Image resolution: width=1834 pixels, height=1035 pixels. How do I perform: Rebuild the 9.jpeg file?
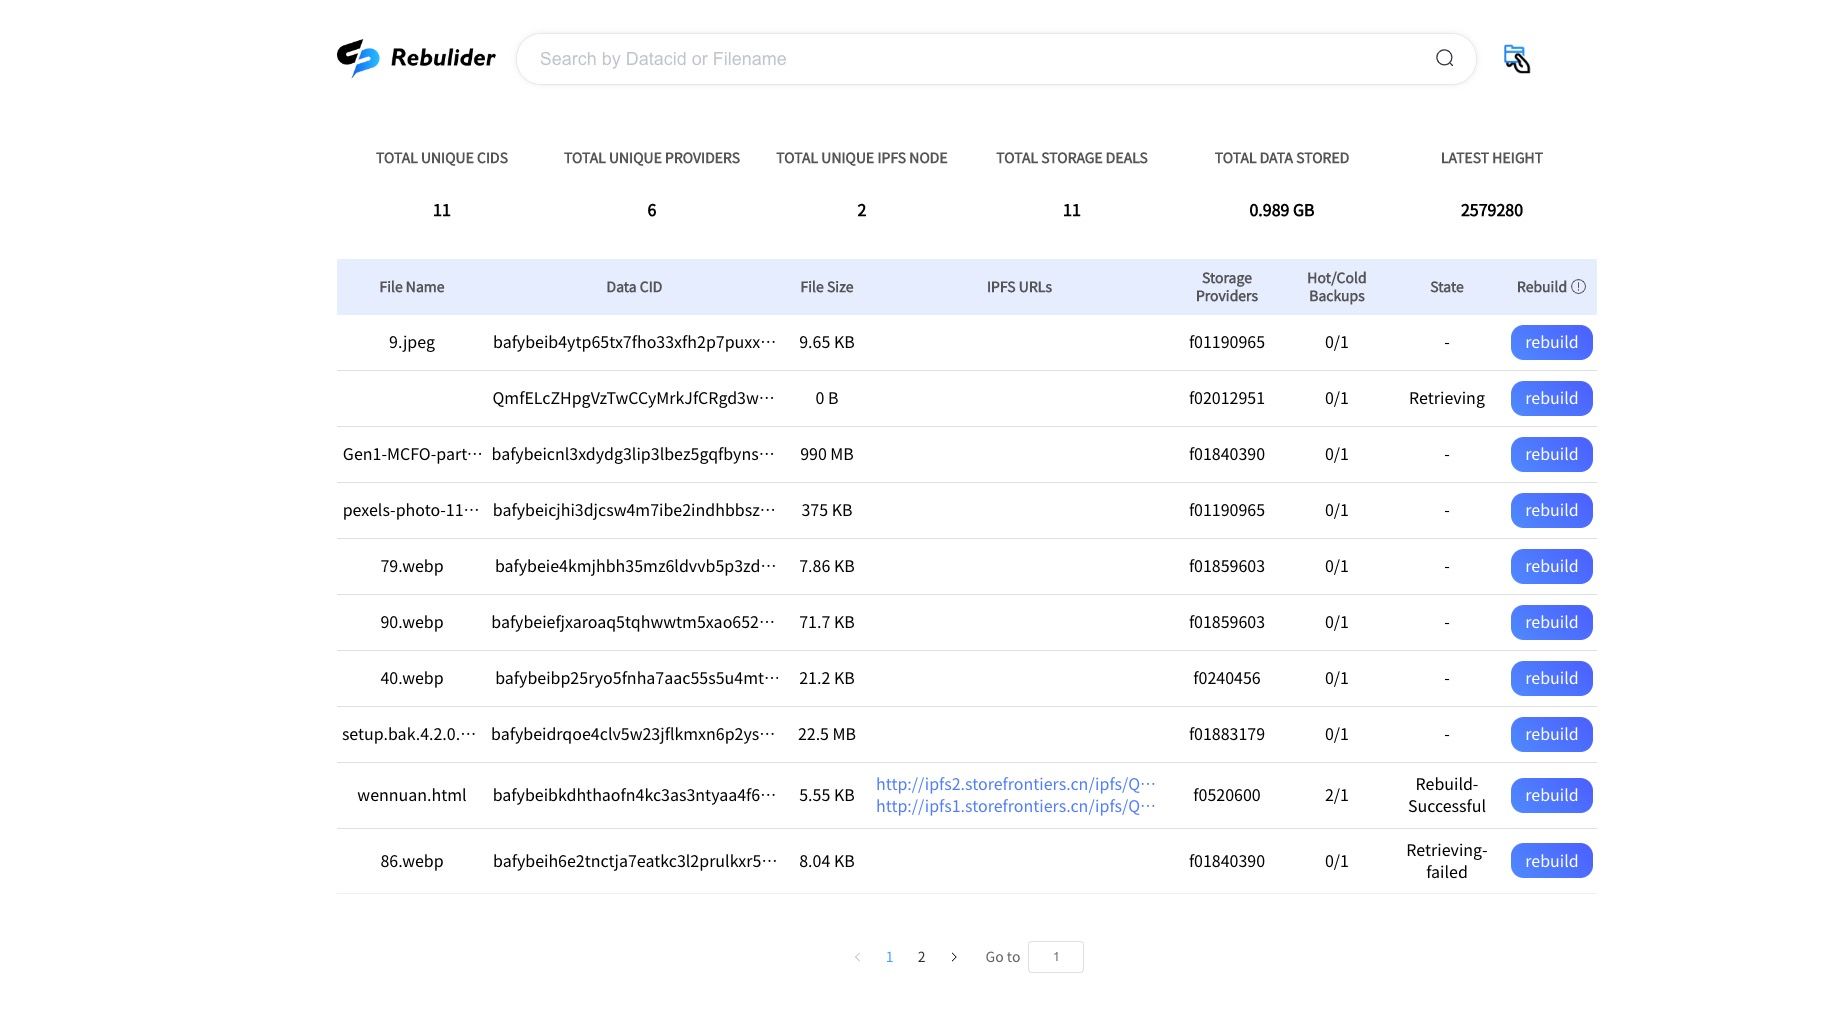click(1551, 342)
